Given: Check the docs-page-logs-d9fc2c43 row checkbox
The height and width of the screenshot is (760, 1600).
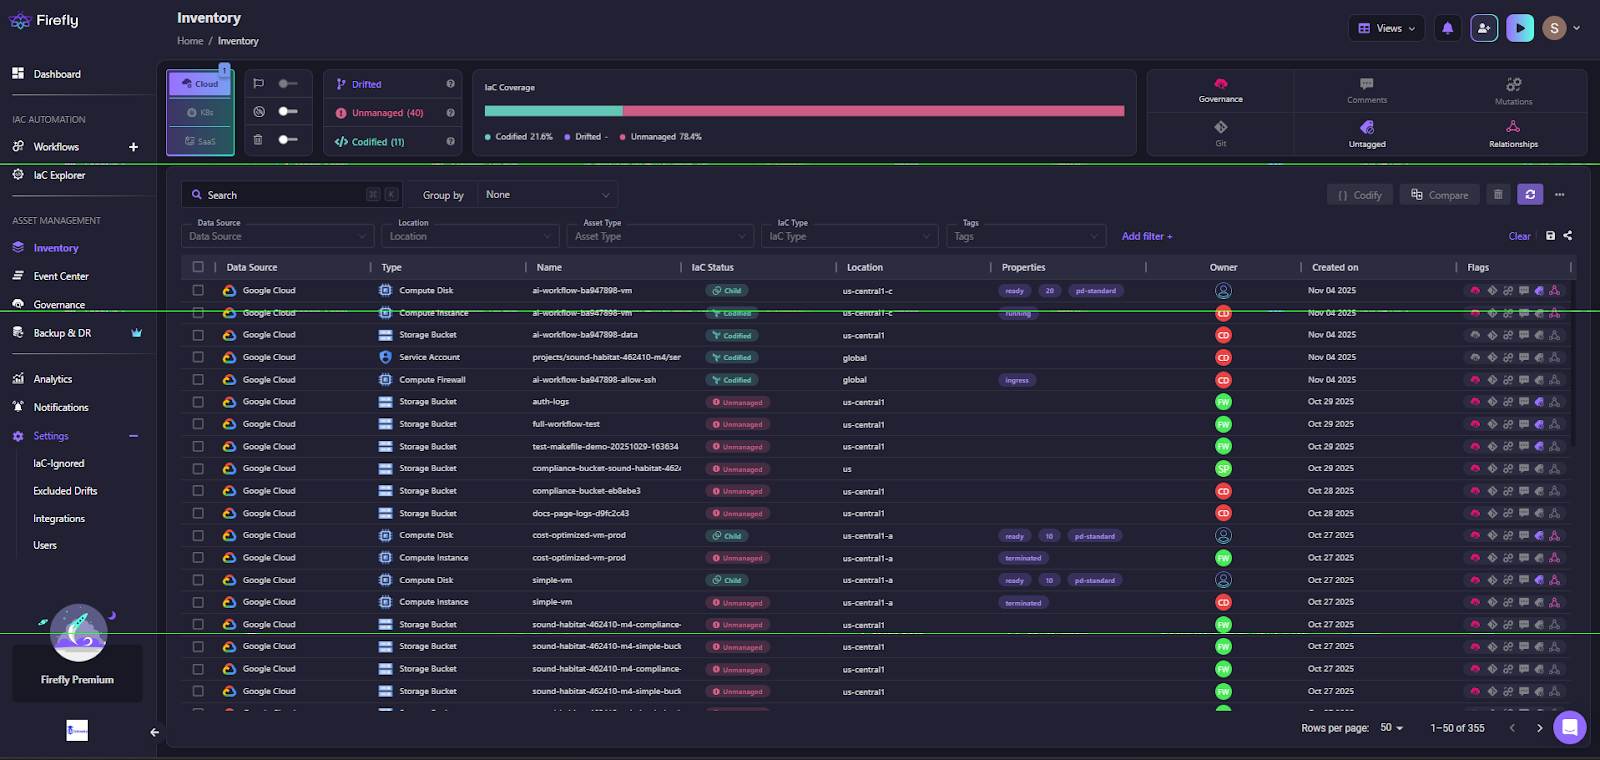Looking at the screenshot, I should coord(198,513).
